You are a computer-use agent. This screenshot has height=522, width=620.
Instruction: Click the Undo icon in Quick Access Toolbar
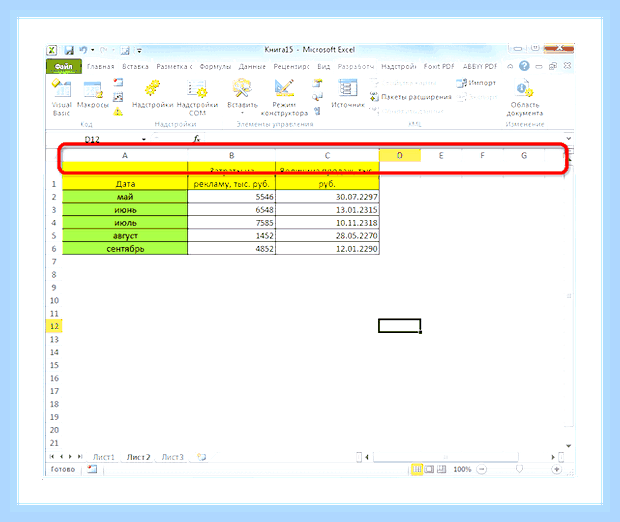(83, 50)
